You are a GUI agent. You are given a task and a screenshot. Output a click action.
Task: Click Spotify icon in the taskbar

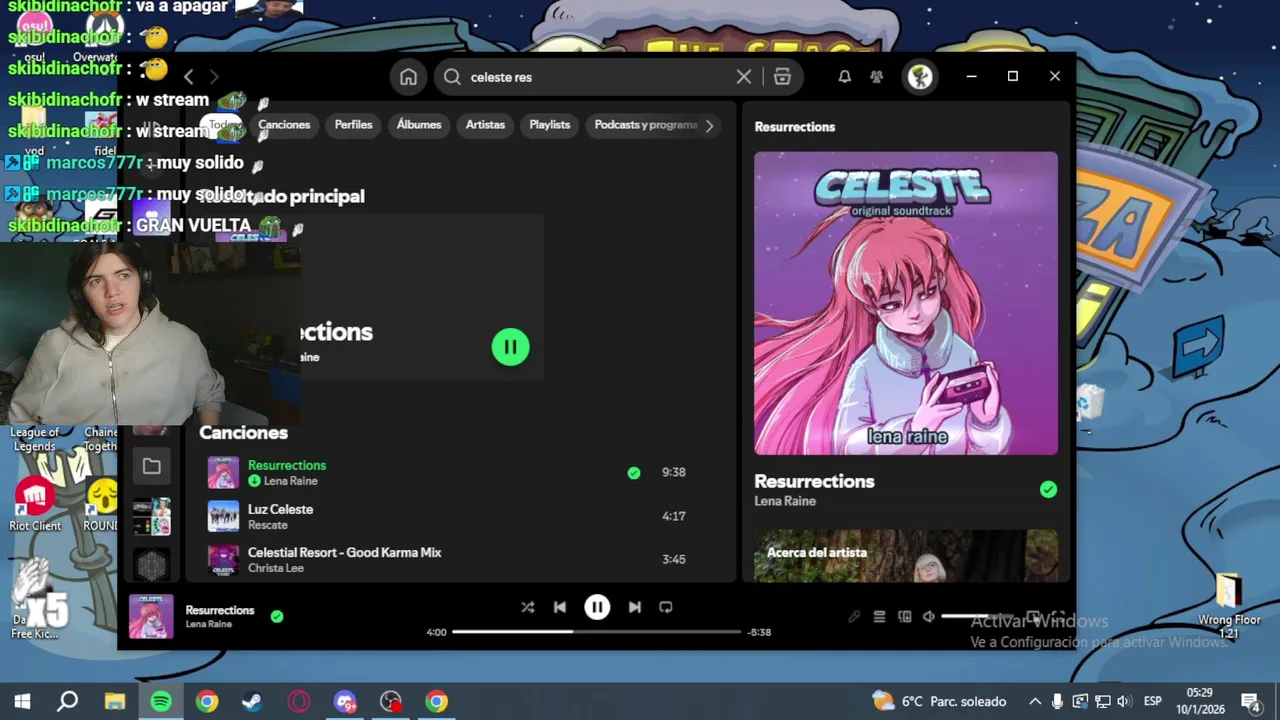[x=160, y=701]
